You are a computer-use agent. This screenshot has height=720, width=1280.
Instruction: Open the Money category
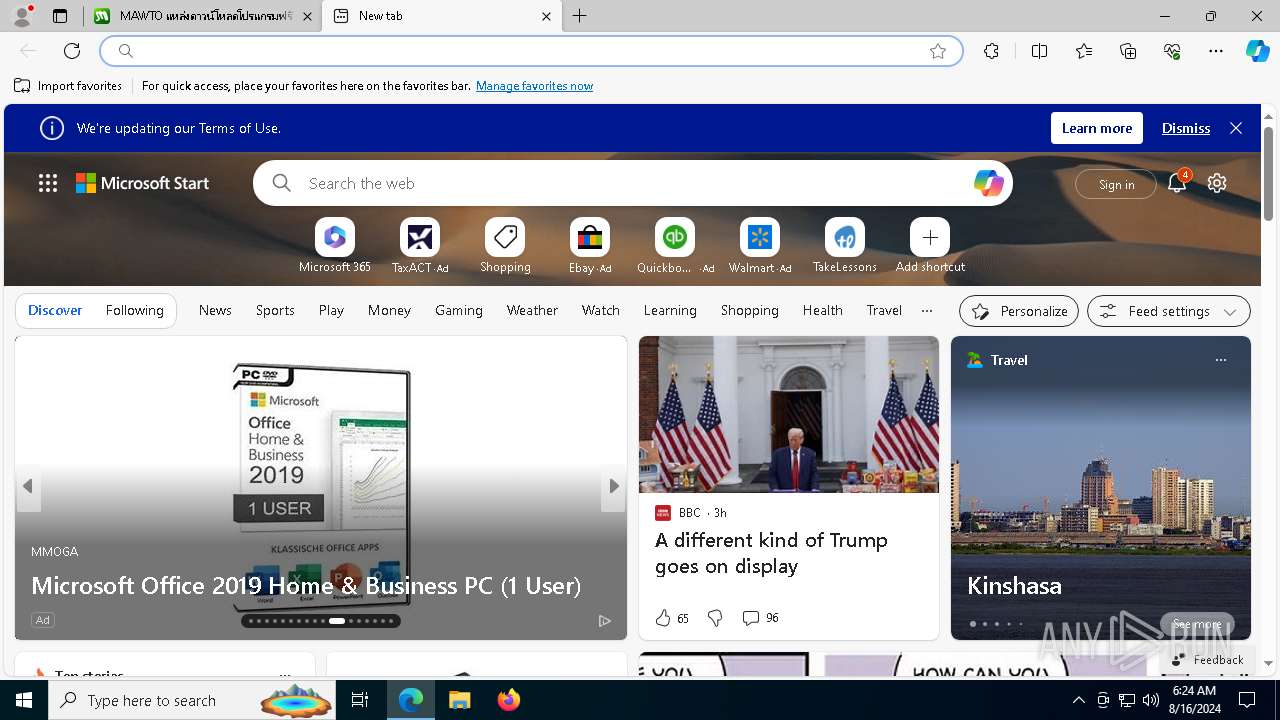[x=389, y=310]
